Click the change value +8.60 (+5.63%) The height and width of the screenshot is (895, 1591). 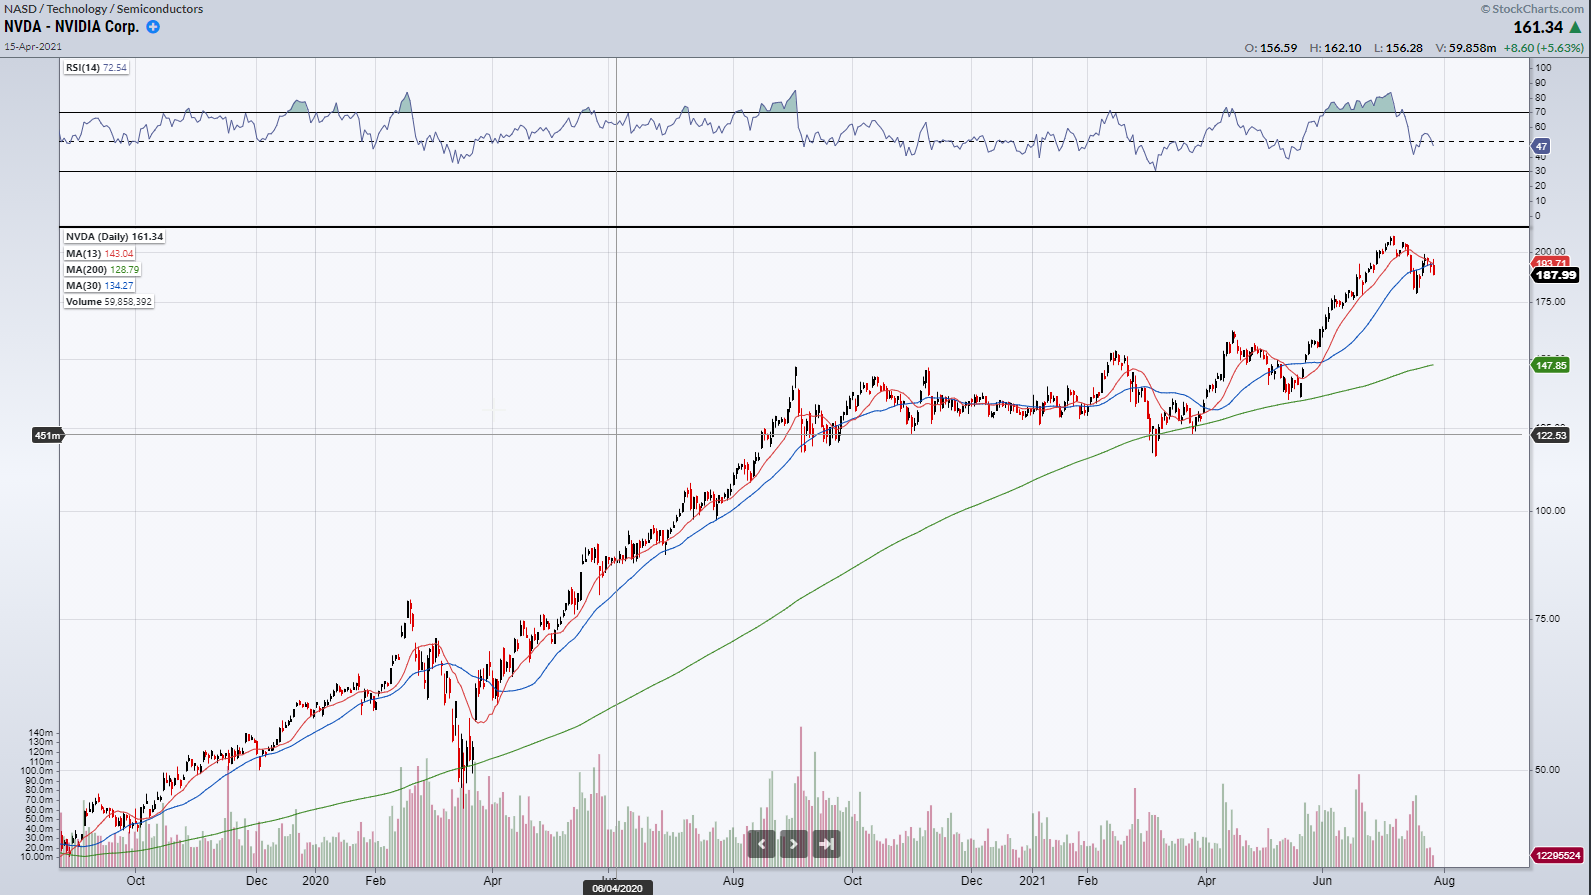[1544, 48]
